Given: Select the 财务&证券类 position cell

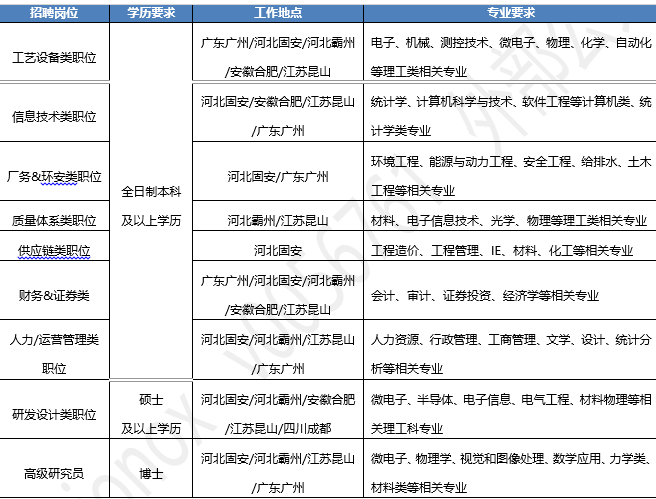Looking at the screenshot, I should 55,295.
